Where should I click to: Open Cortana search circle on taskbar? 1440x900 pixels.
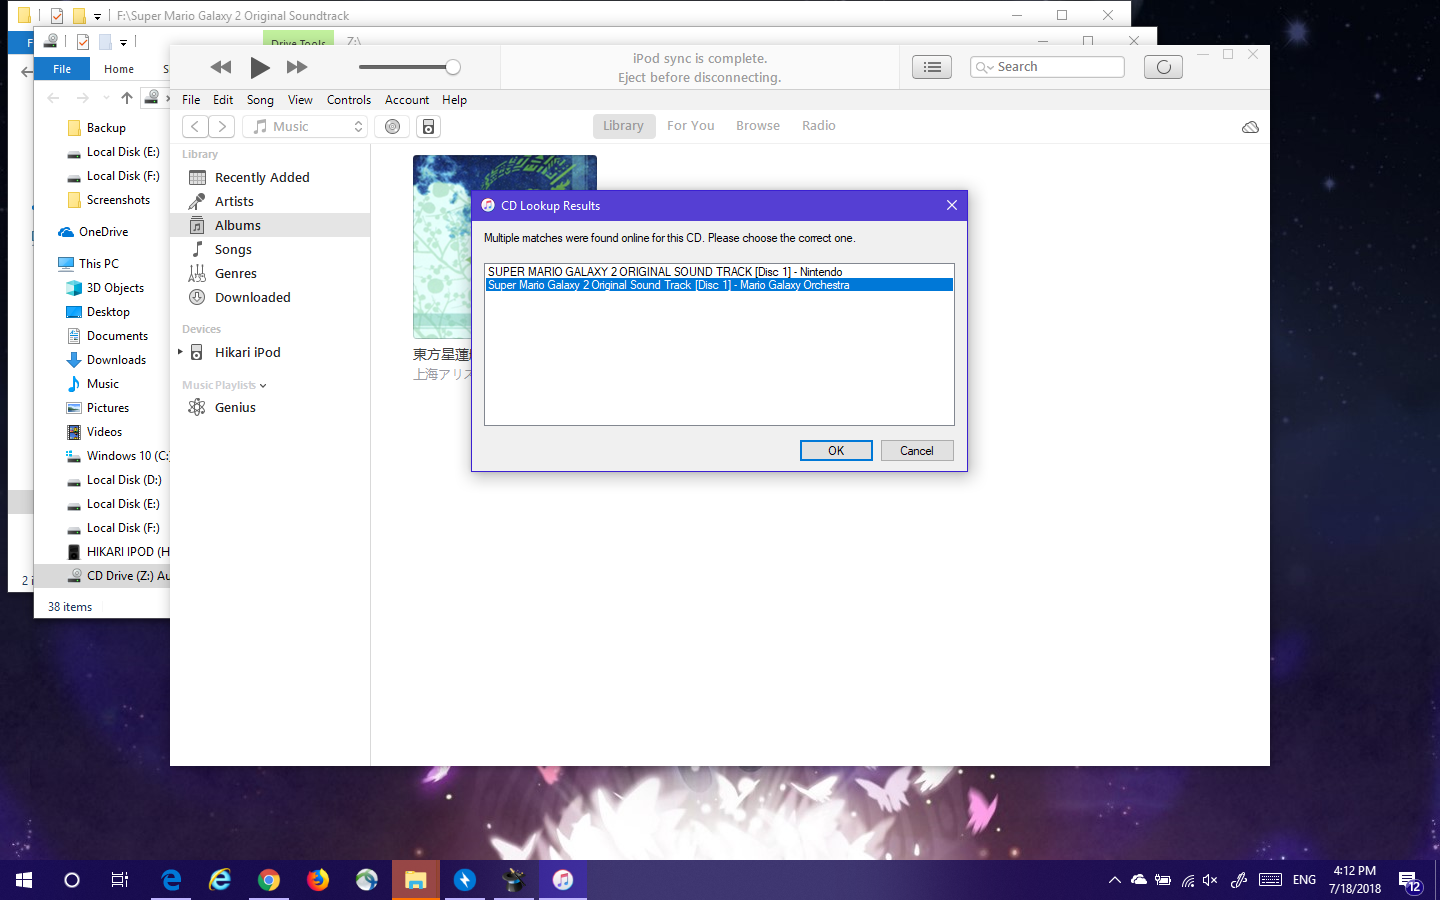click(72, 880)
